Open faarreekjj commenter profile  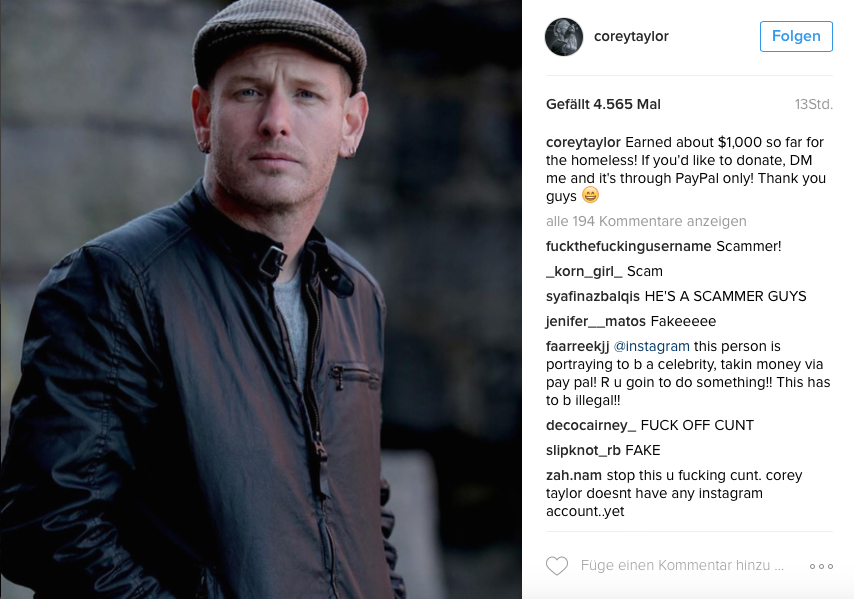coord(577,346)
